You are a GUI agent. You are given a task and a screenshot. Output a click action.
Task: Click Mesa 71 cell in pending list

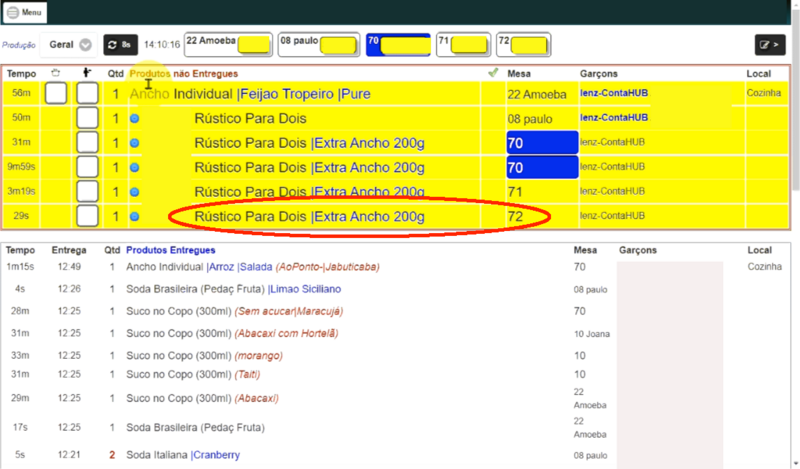point(515,192)
